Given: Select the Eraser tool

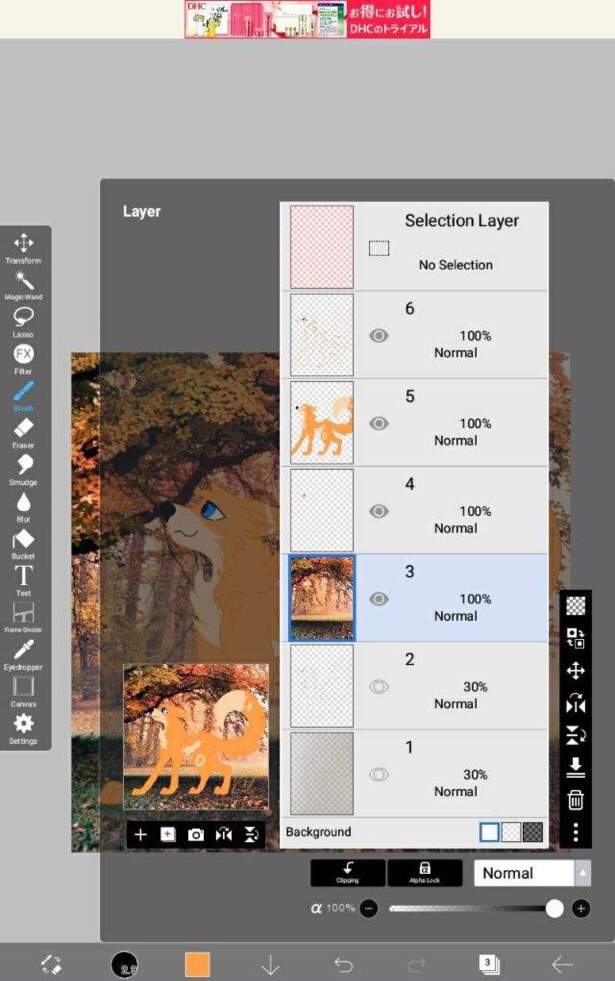Looking at the screenshot, I should click(x=24, y=433).
